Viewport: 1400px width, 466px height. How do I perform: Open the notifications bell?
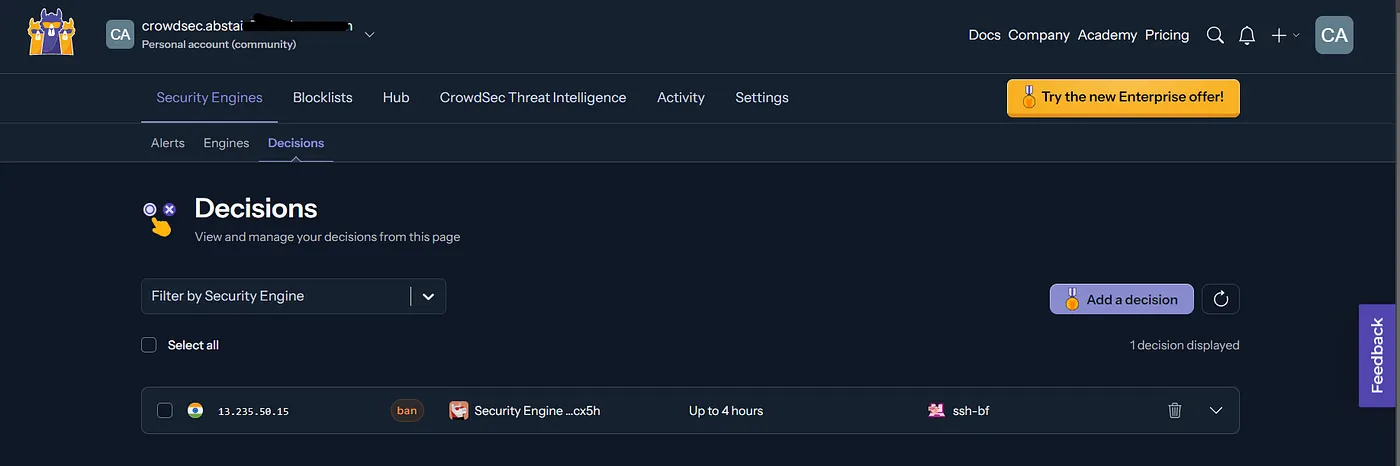tap(1247, 35)
